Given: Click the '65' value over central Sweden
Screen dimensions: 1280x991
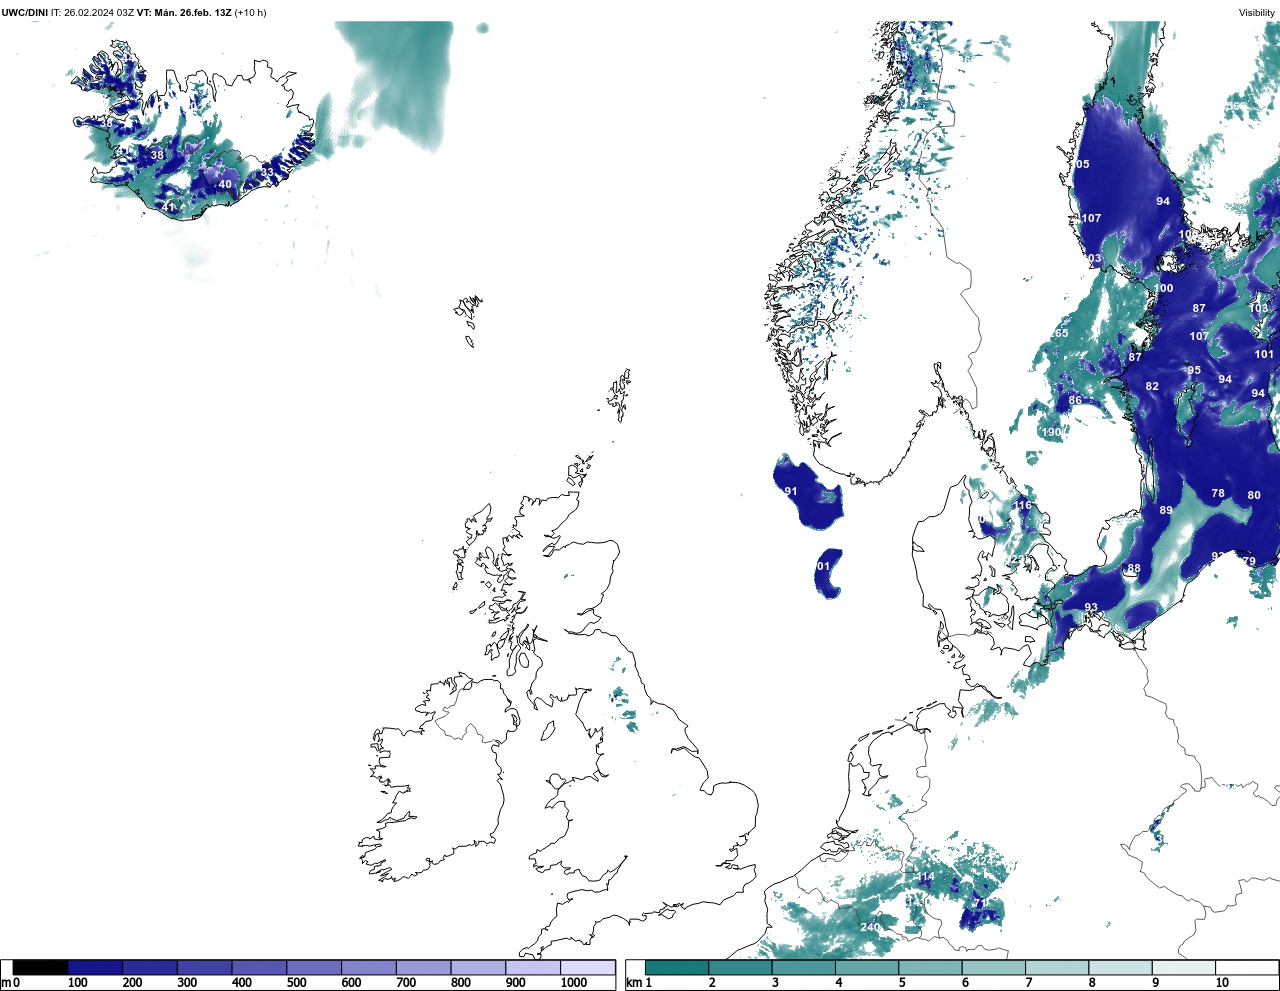Looking at the screenshot, I should tap(1062, 333).
